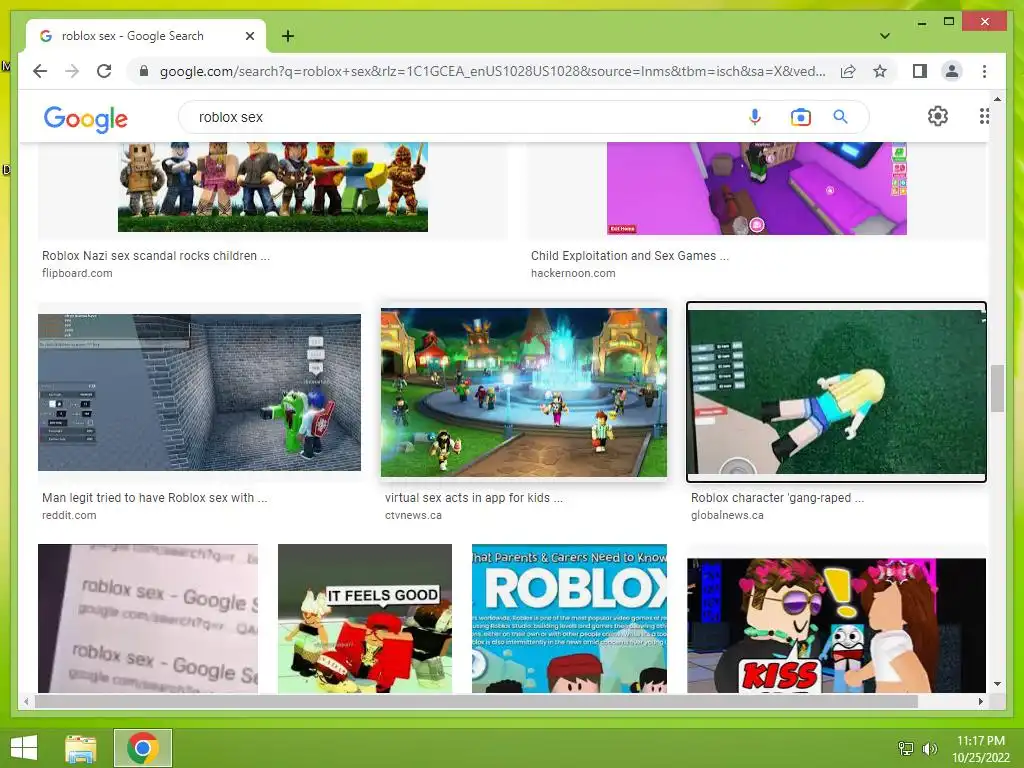The height and width of the screenshot is (768, 1024).
Task: Click the vertical scrollbar thumb
Action: coord(997,388)
